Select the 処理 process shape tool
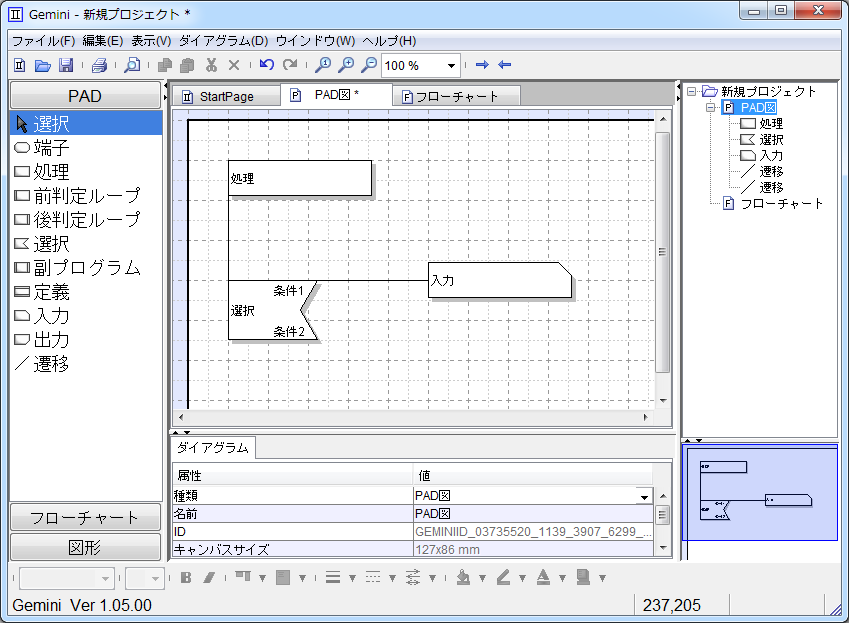This screenshot has height=623, width=849. (x=86, y=172)
